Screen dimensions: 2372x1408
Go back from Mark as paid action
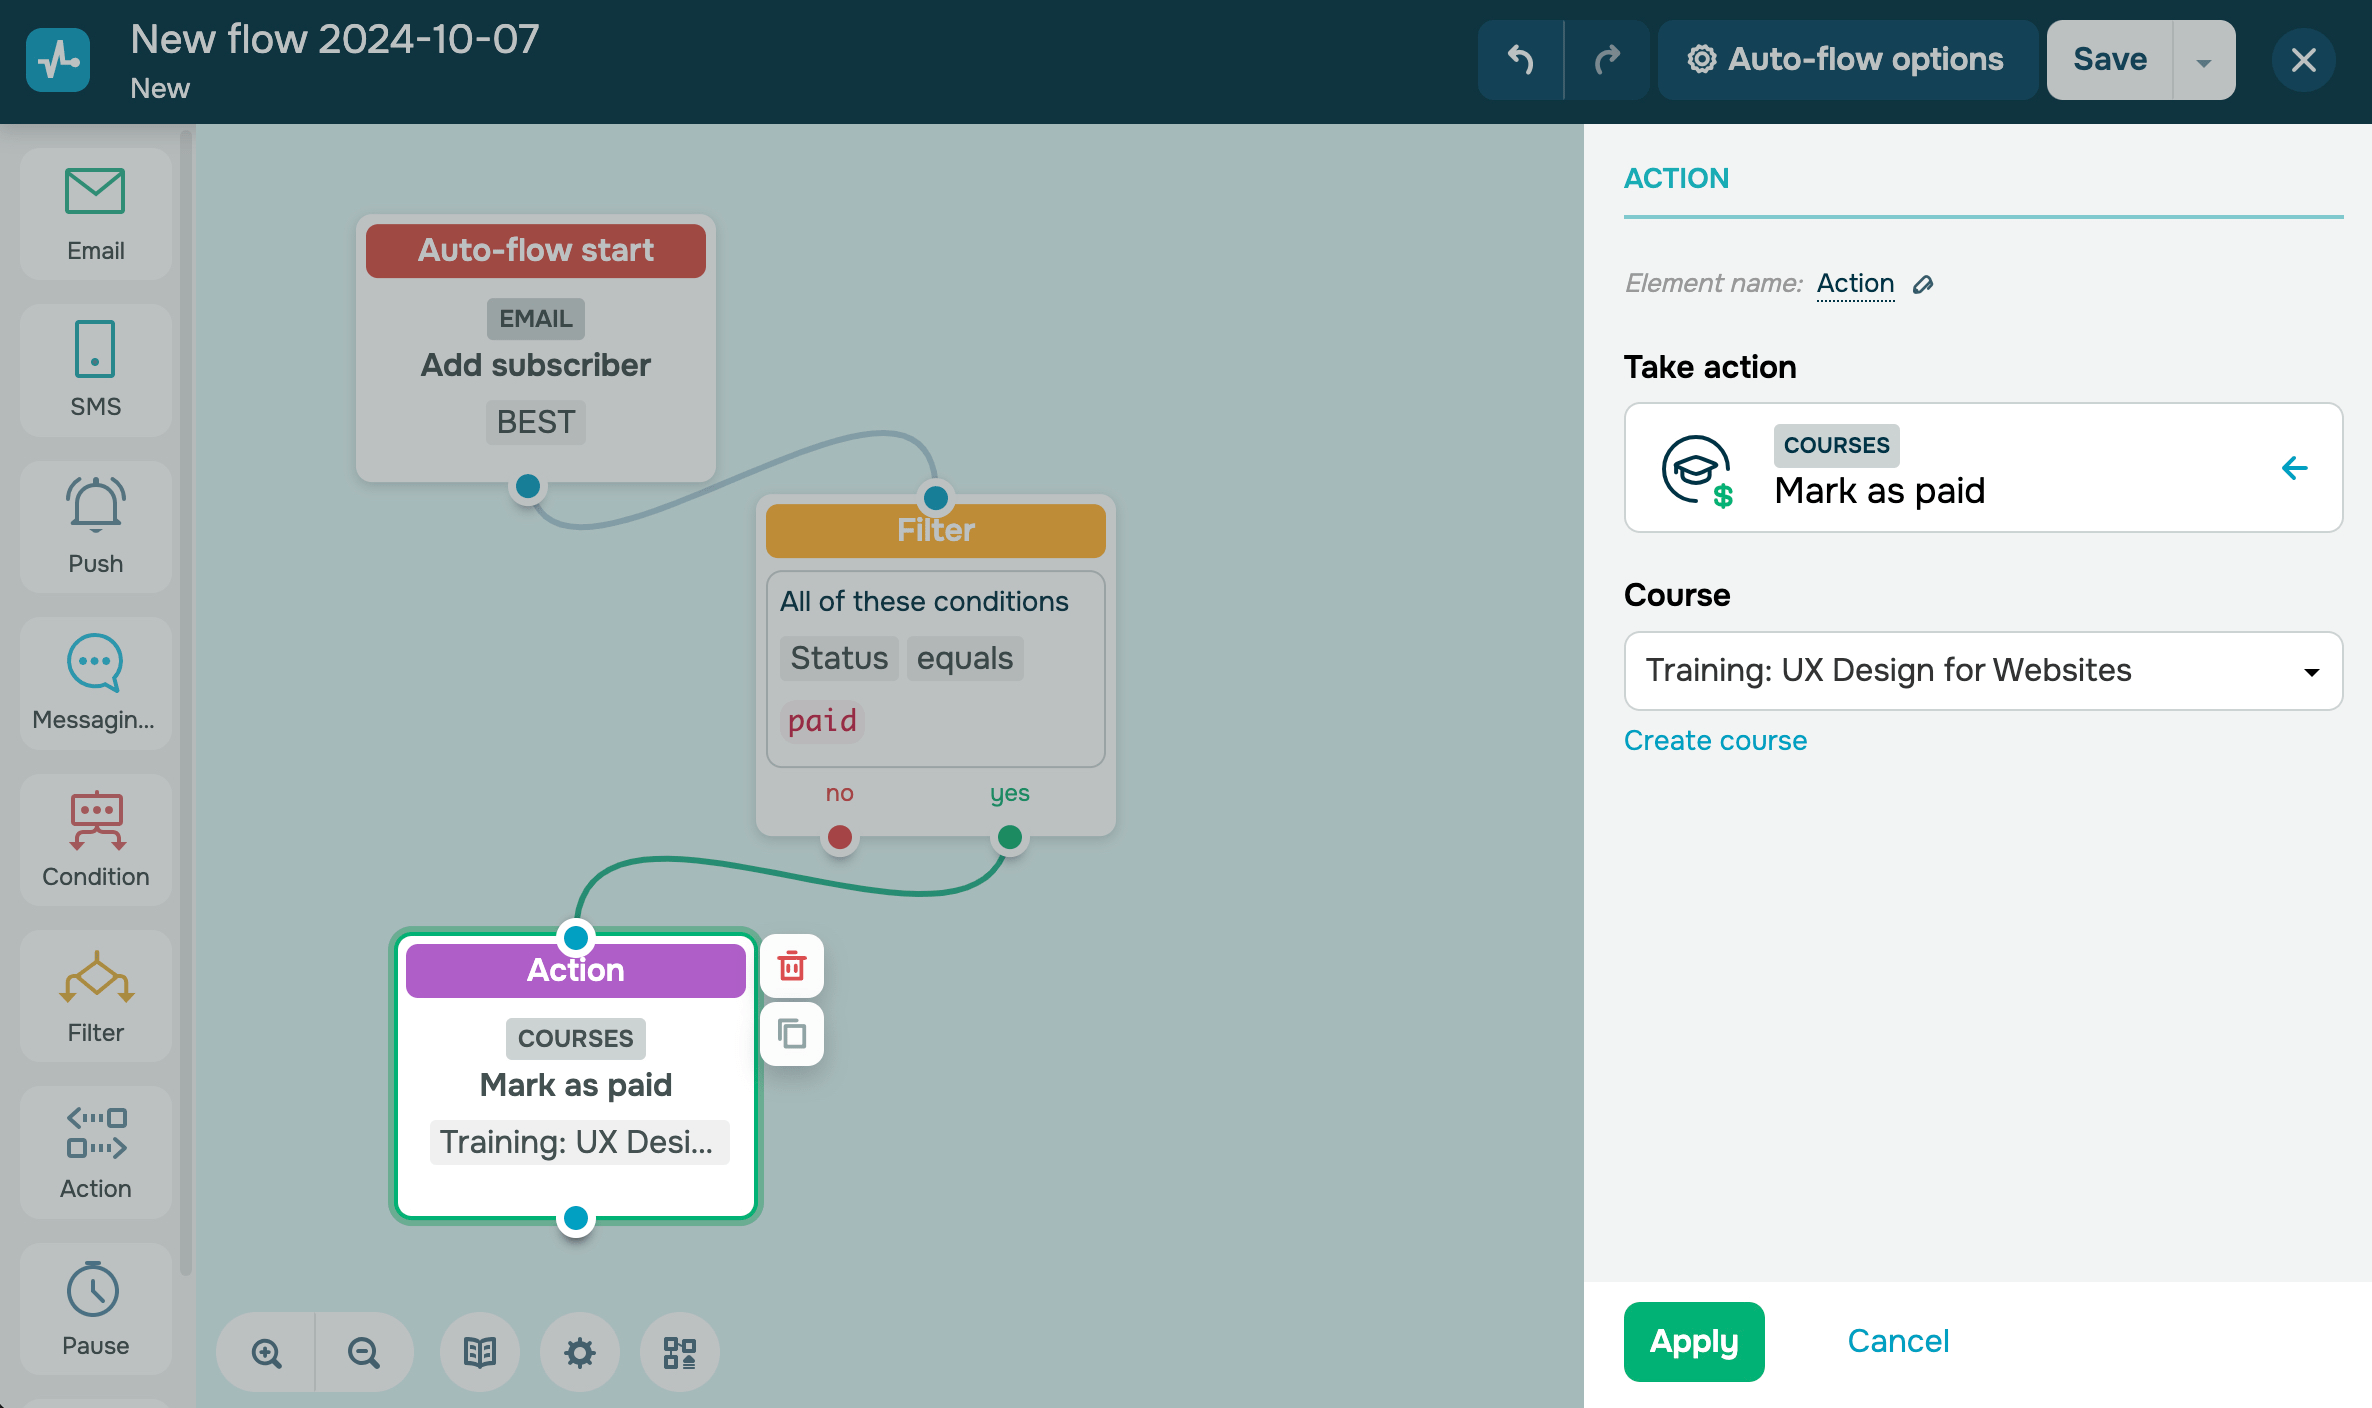tap(2294, 468)
